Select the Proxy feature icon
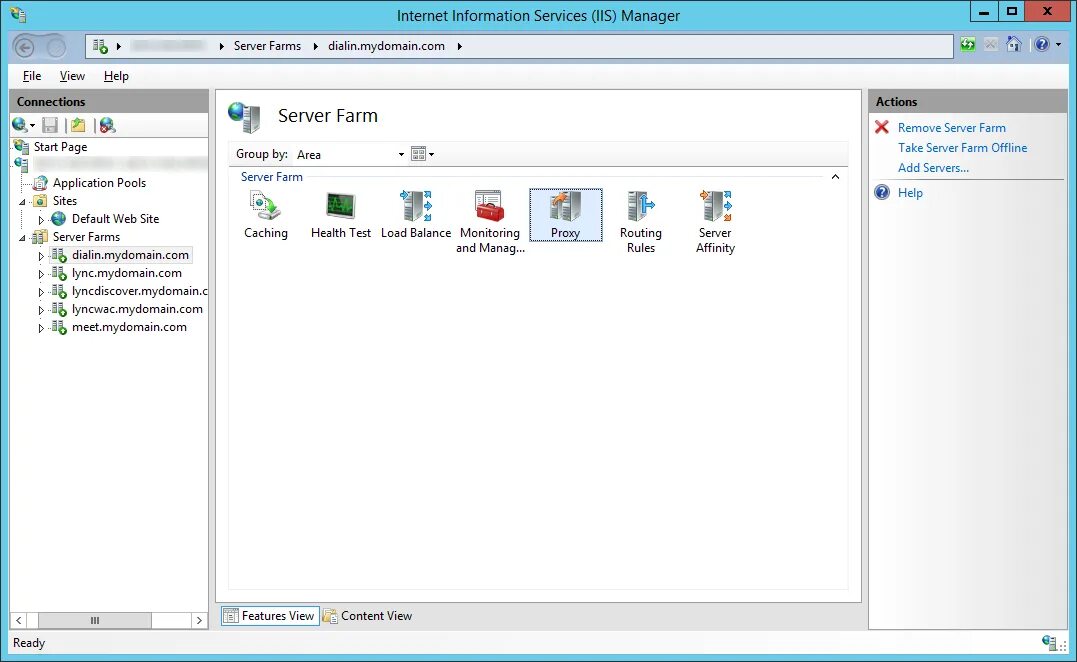Viewport: 1077px width, 662px height. tap(565, 216)
